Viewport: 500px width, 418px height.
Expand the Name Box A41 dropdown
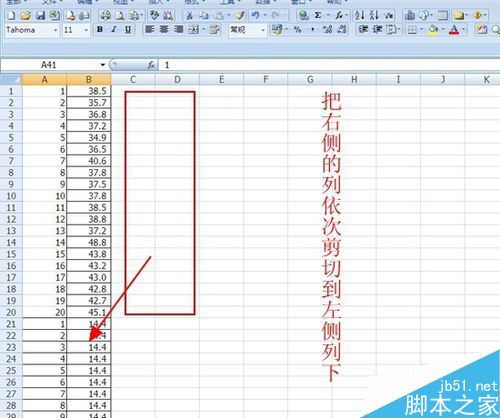(103, 65)
